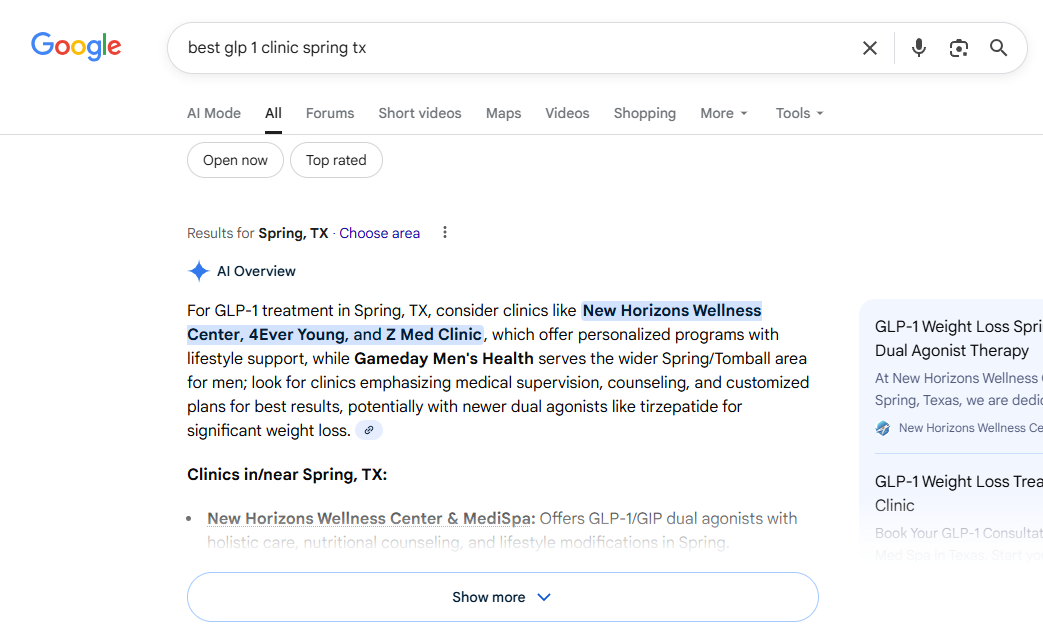Image resolution: width=1043 pixels, height=636 pixels.
Task: Toggle the Top rated filter chip
Action: (x=337, y=160)
